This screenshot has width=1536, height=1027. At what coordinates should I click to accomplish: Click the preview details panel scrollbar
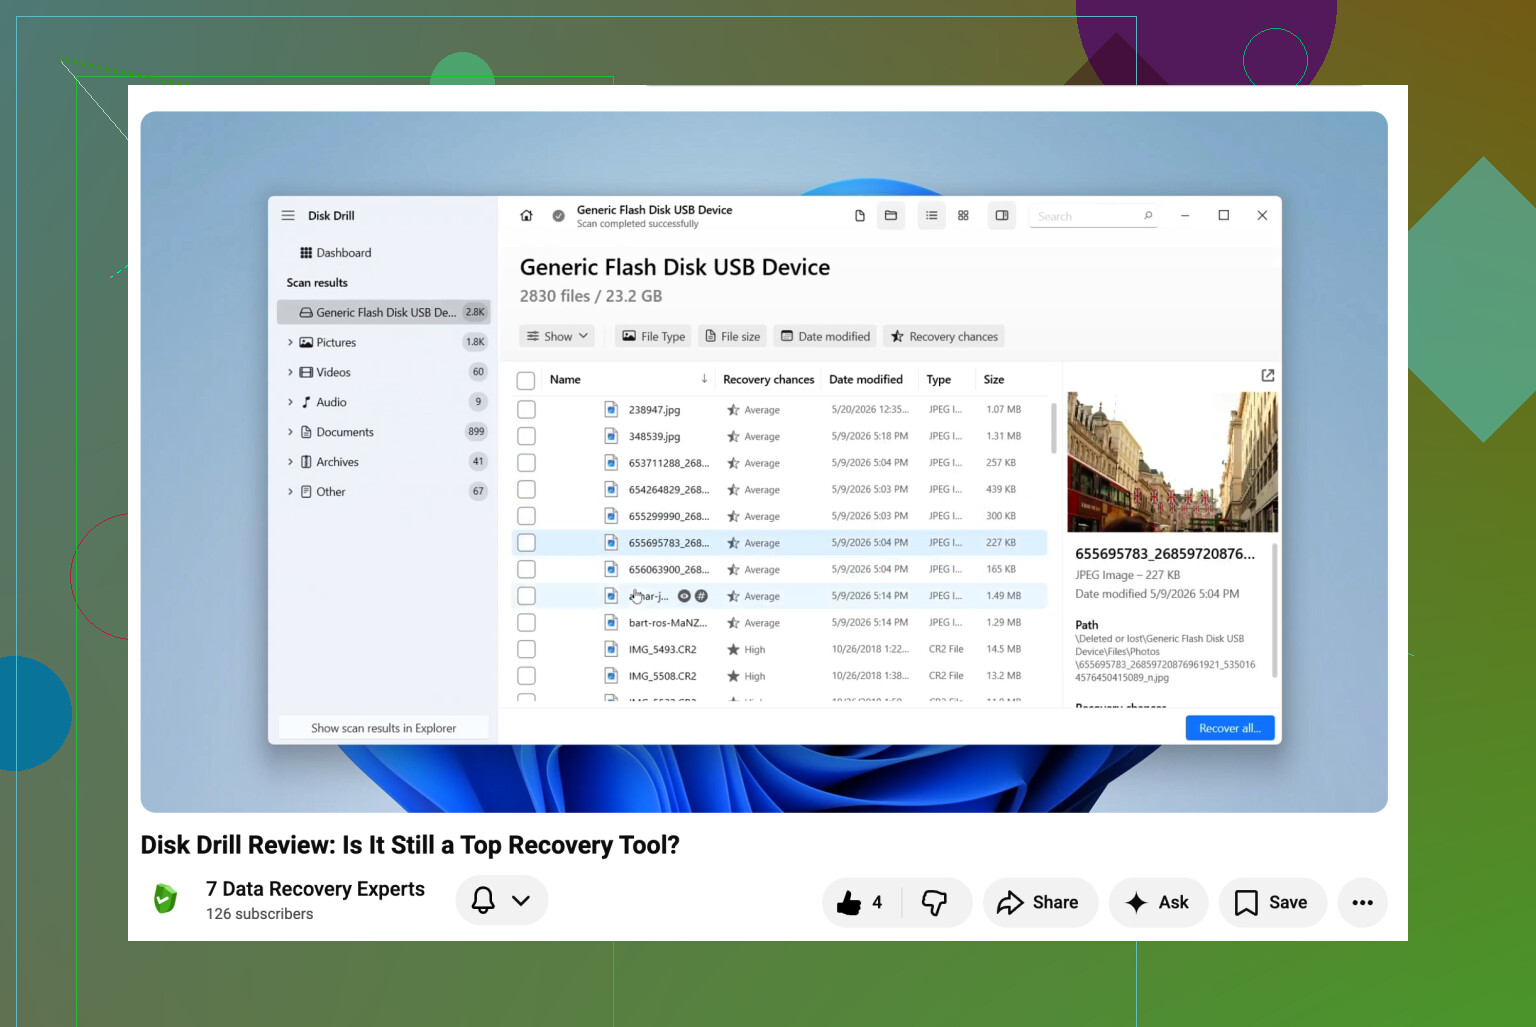pos(1274,610)
